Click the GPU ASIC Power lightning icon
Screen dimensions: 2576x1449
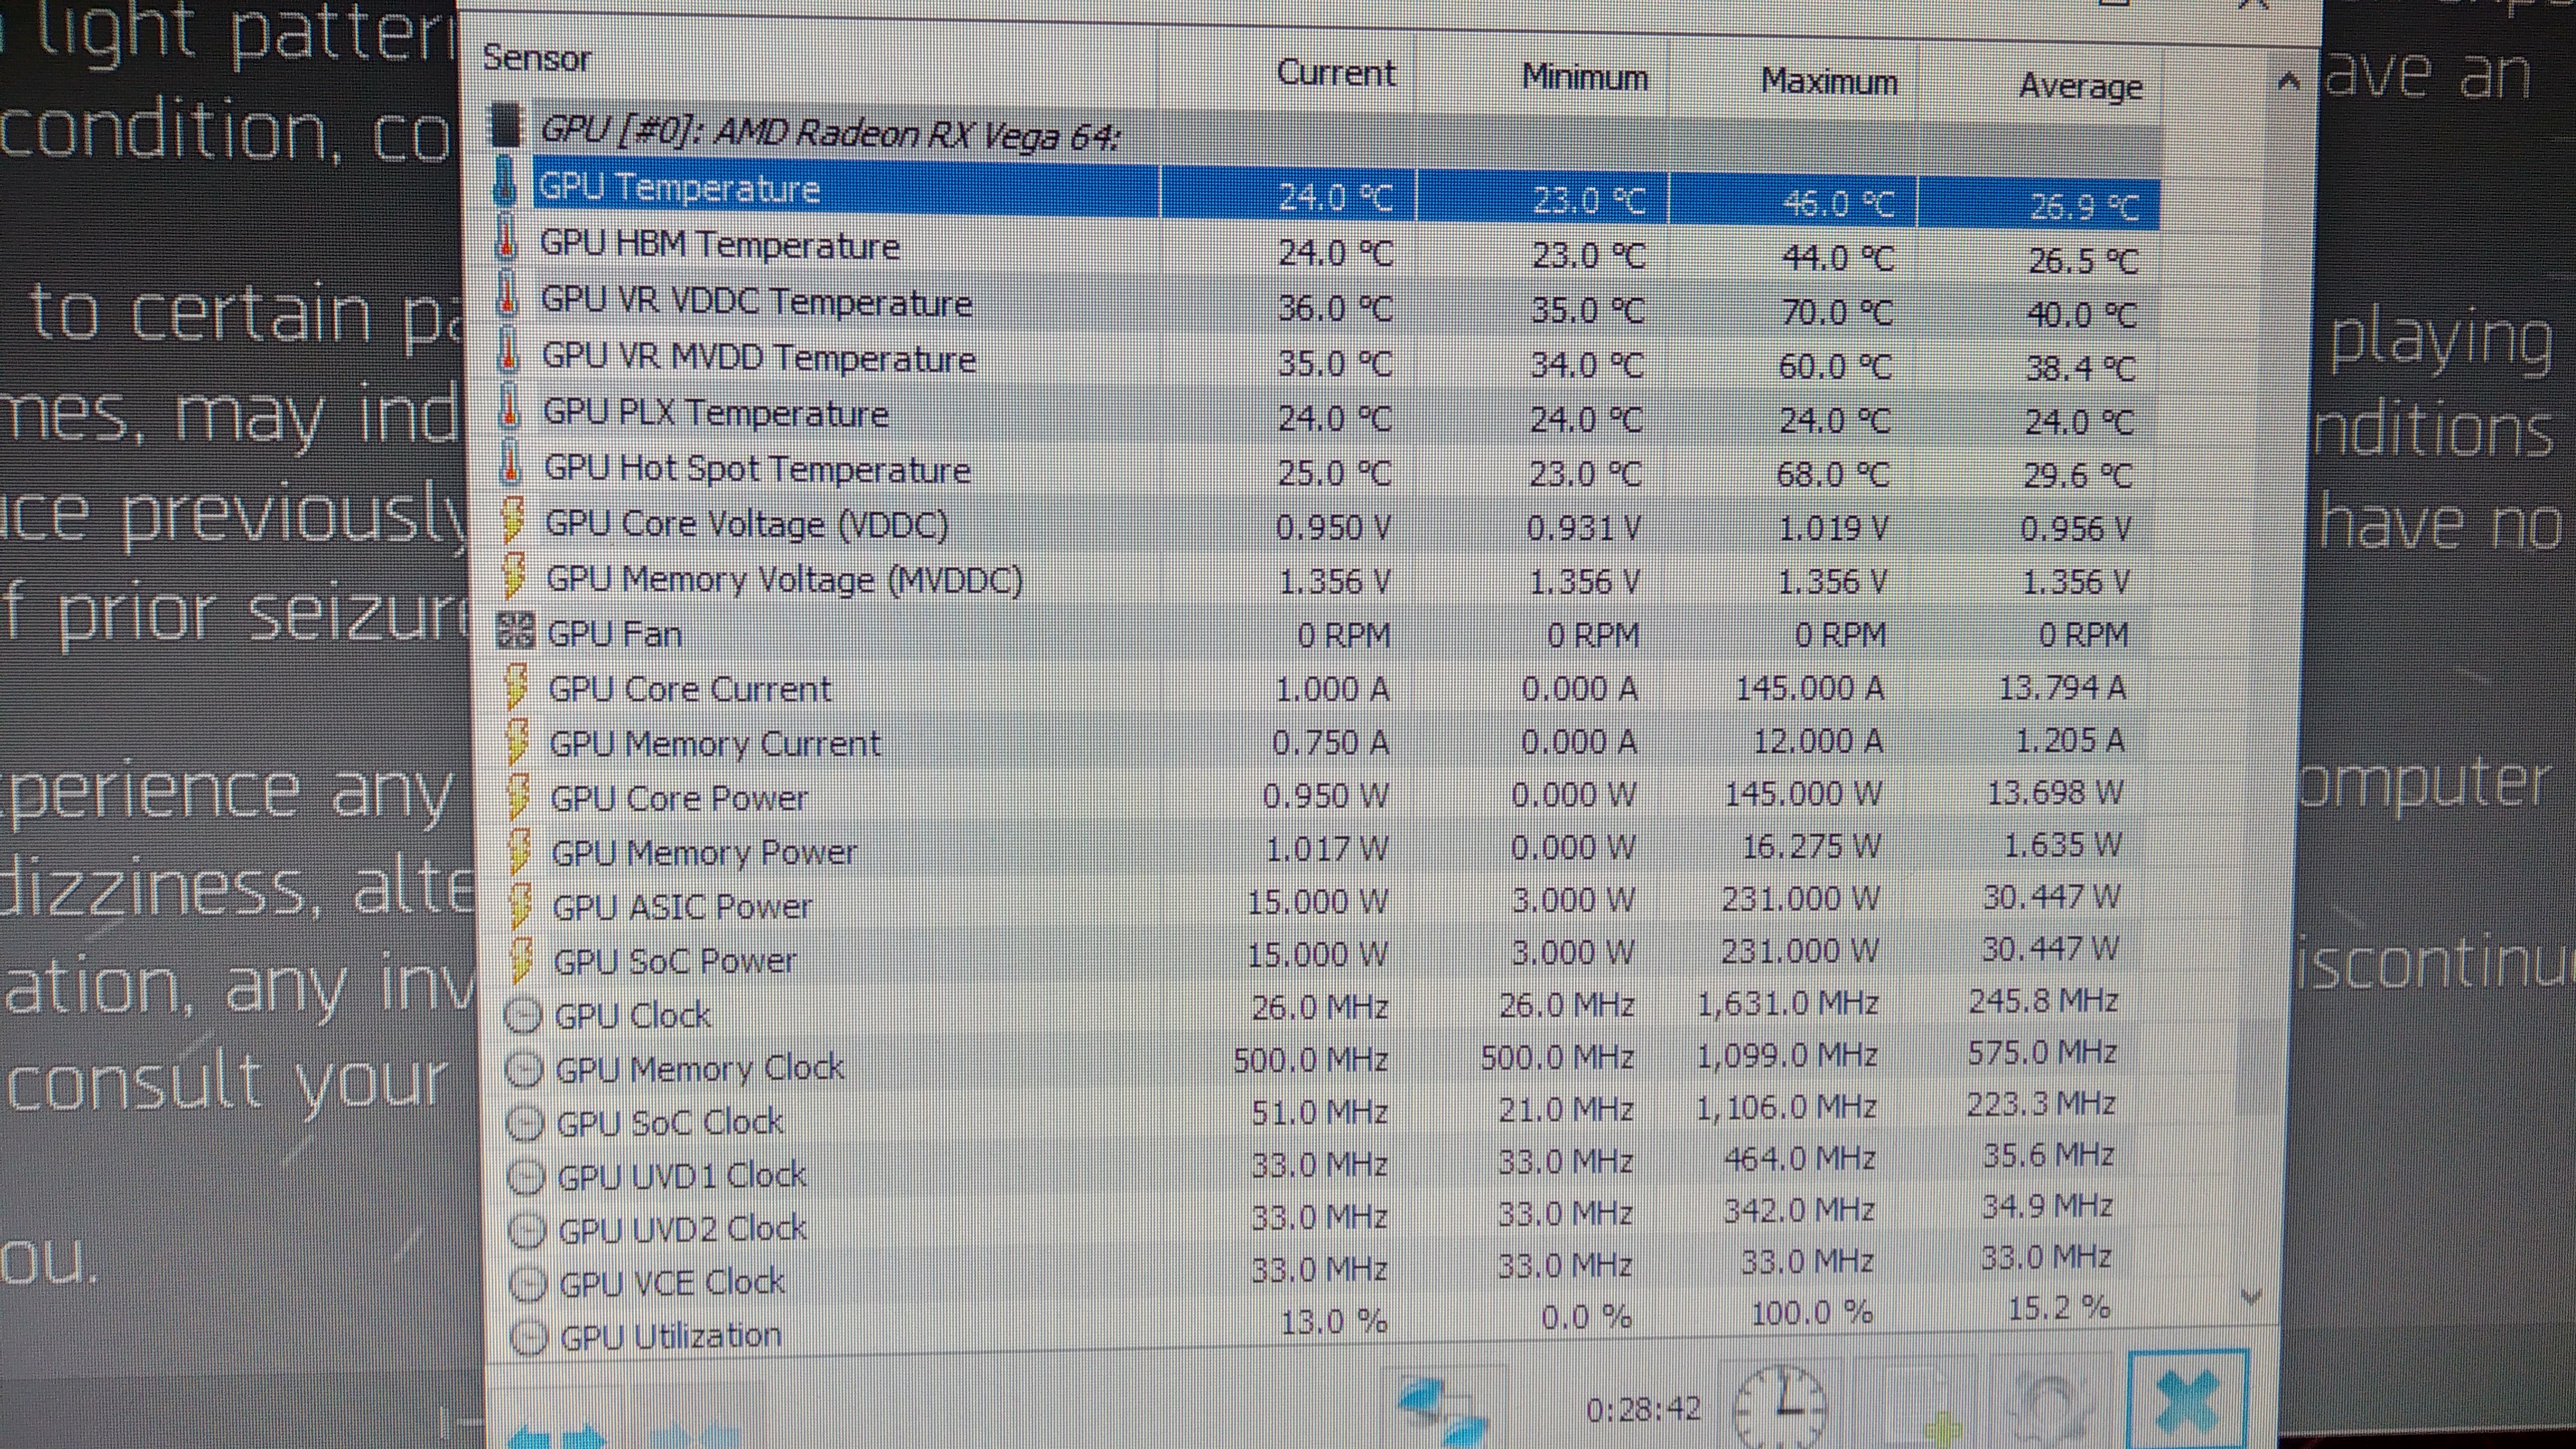[x=521, y=905]
